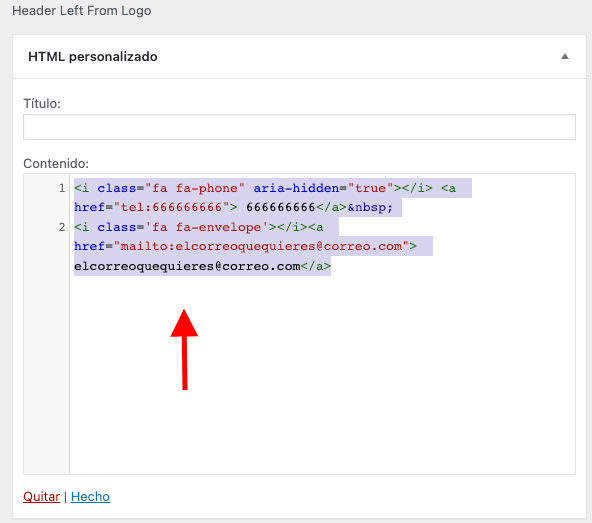Image resolution: width=592 pixels, height=523 pixels.
Task: Click the phone number 666666666 link text
Action: click(281, 207)
